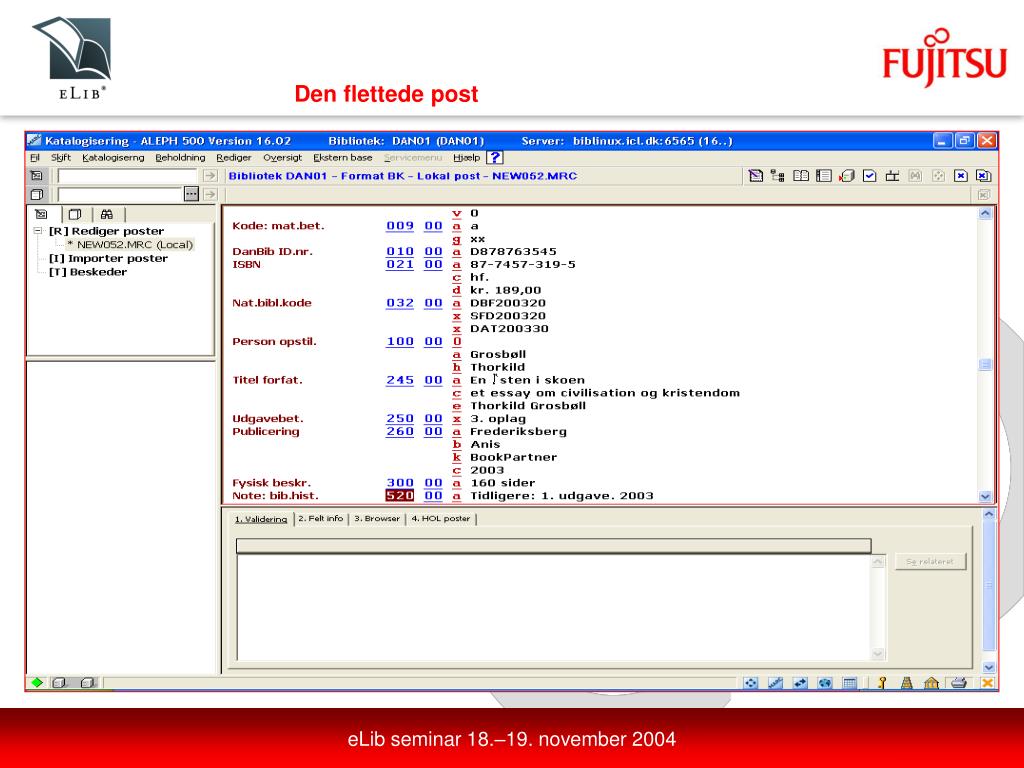Select [T] Beskeder tree item
The height and width of the screenshot is (768, 1024).
(88, 272)
